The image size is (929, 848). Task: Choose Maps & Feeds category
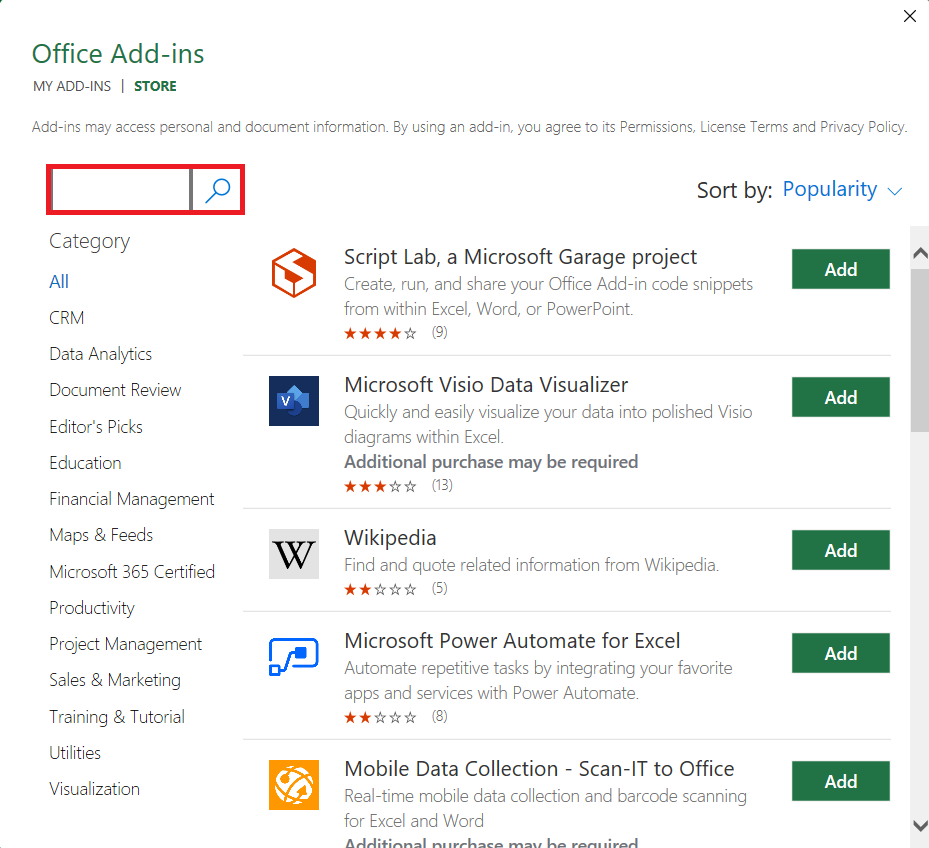click(101, 535)
